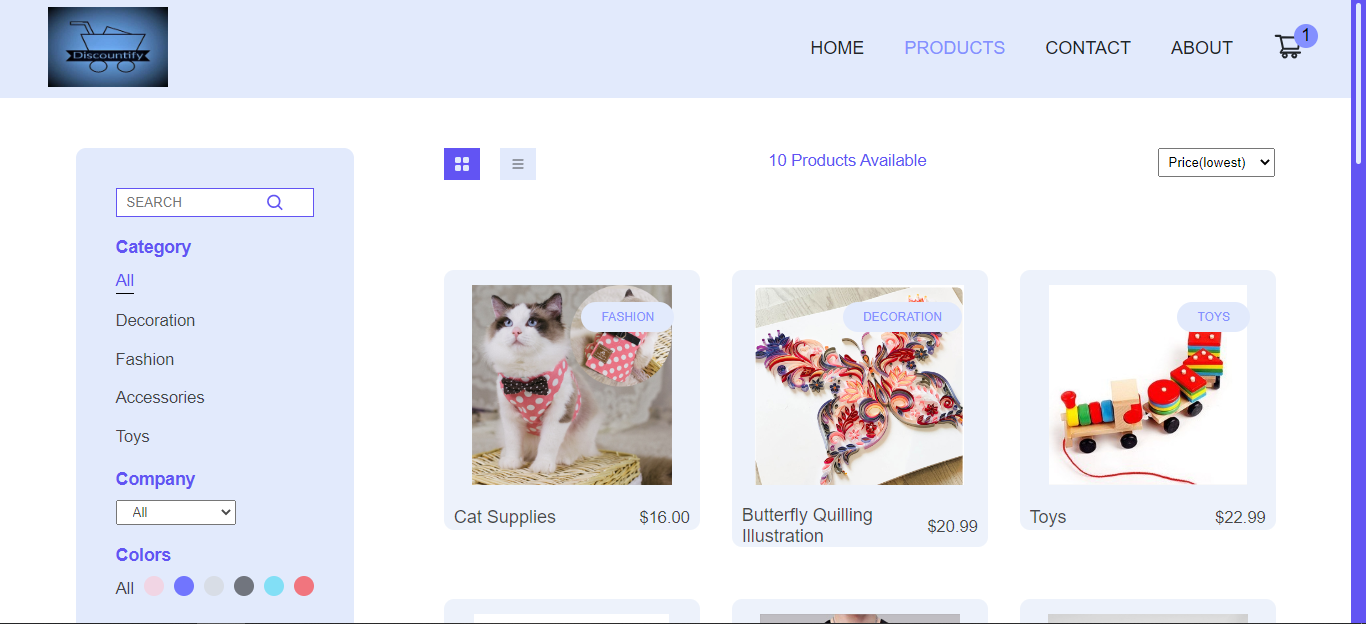Switch to list view layout
Screen dimensions: 1366x624
coord(518,164)
